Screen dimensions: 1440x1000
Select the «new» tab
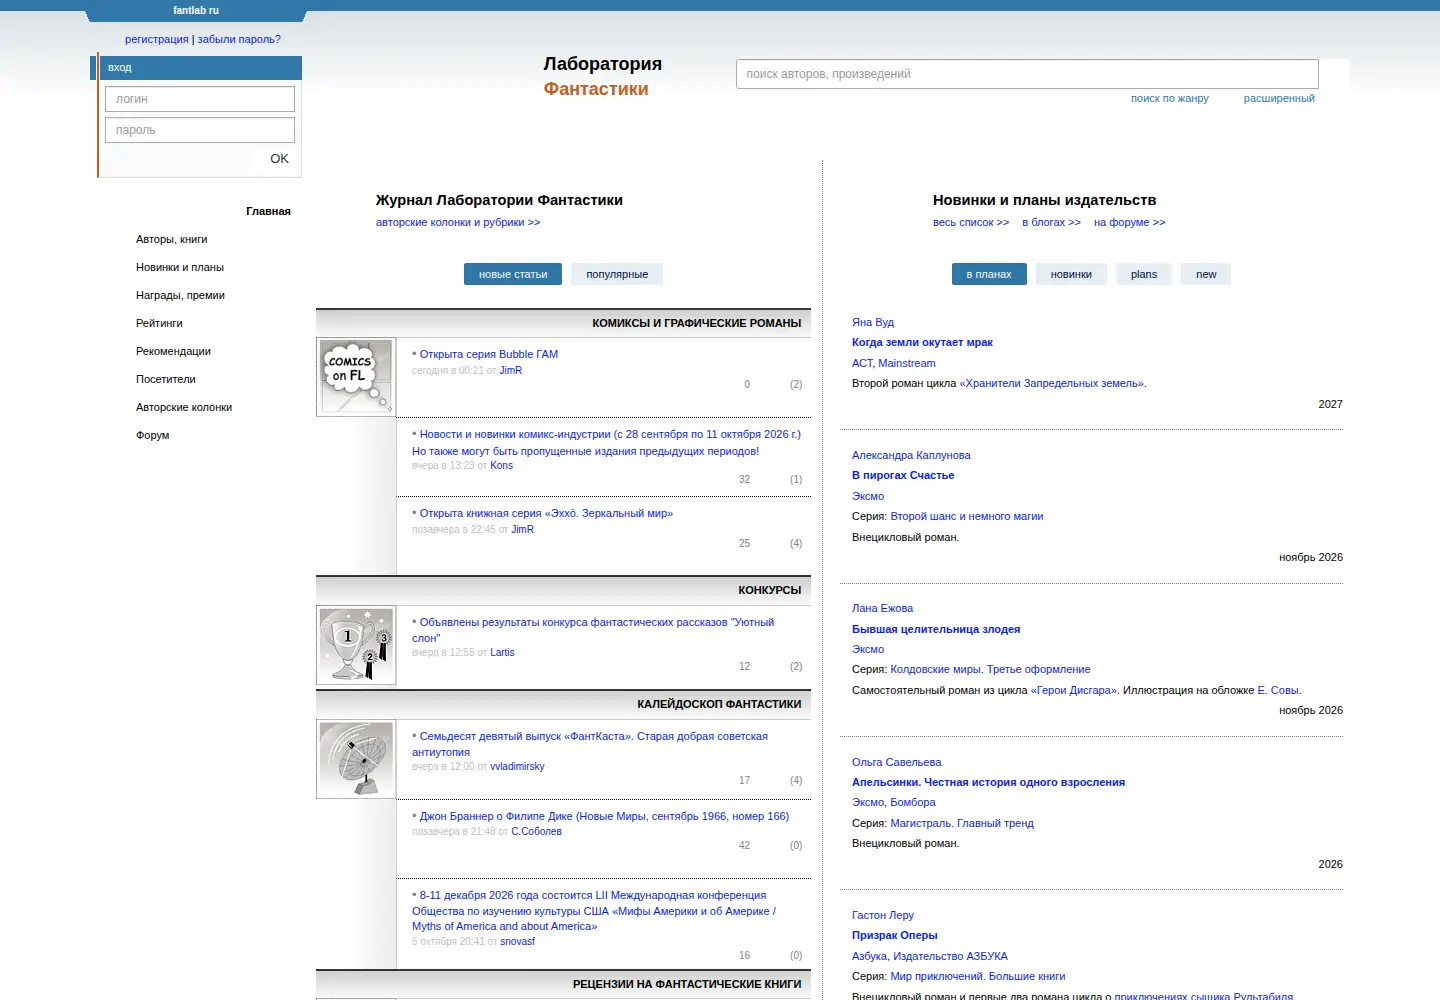click(x=1206, y=274)
